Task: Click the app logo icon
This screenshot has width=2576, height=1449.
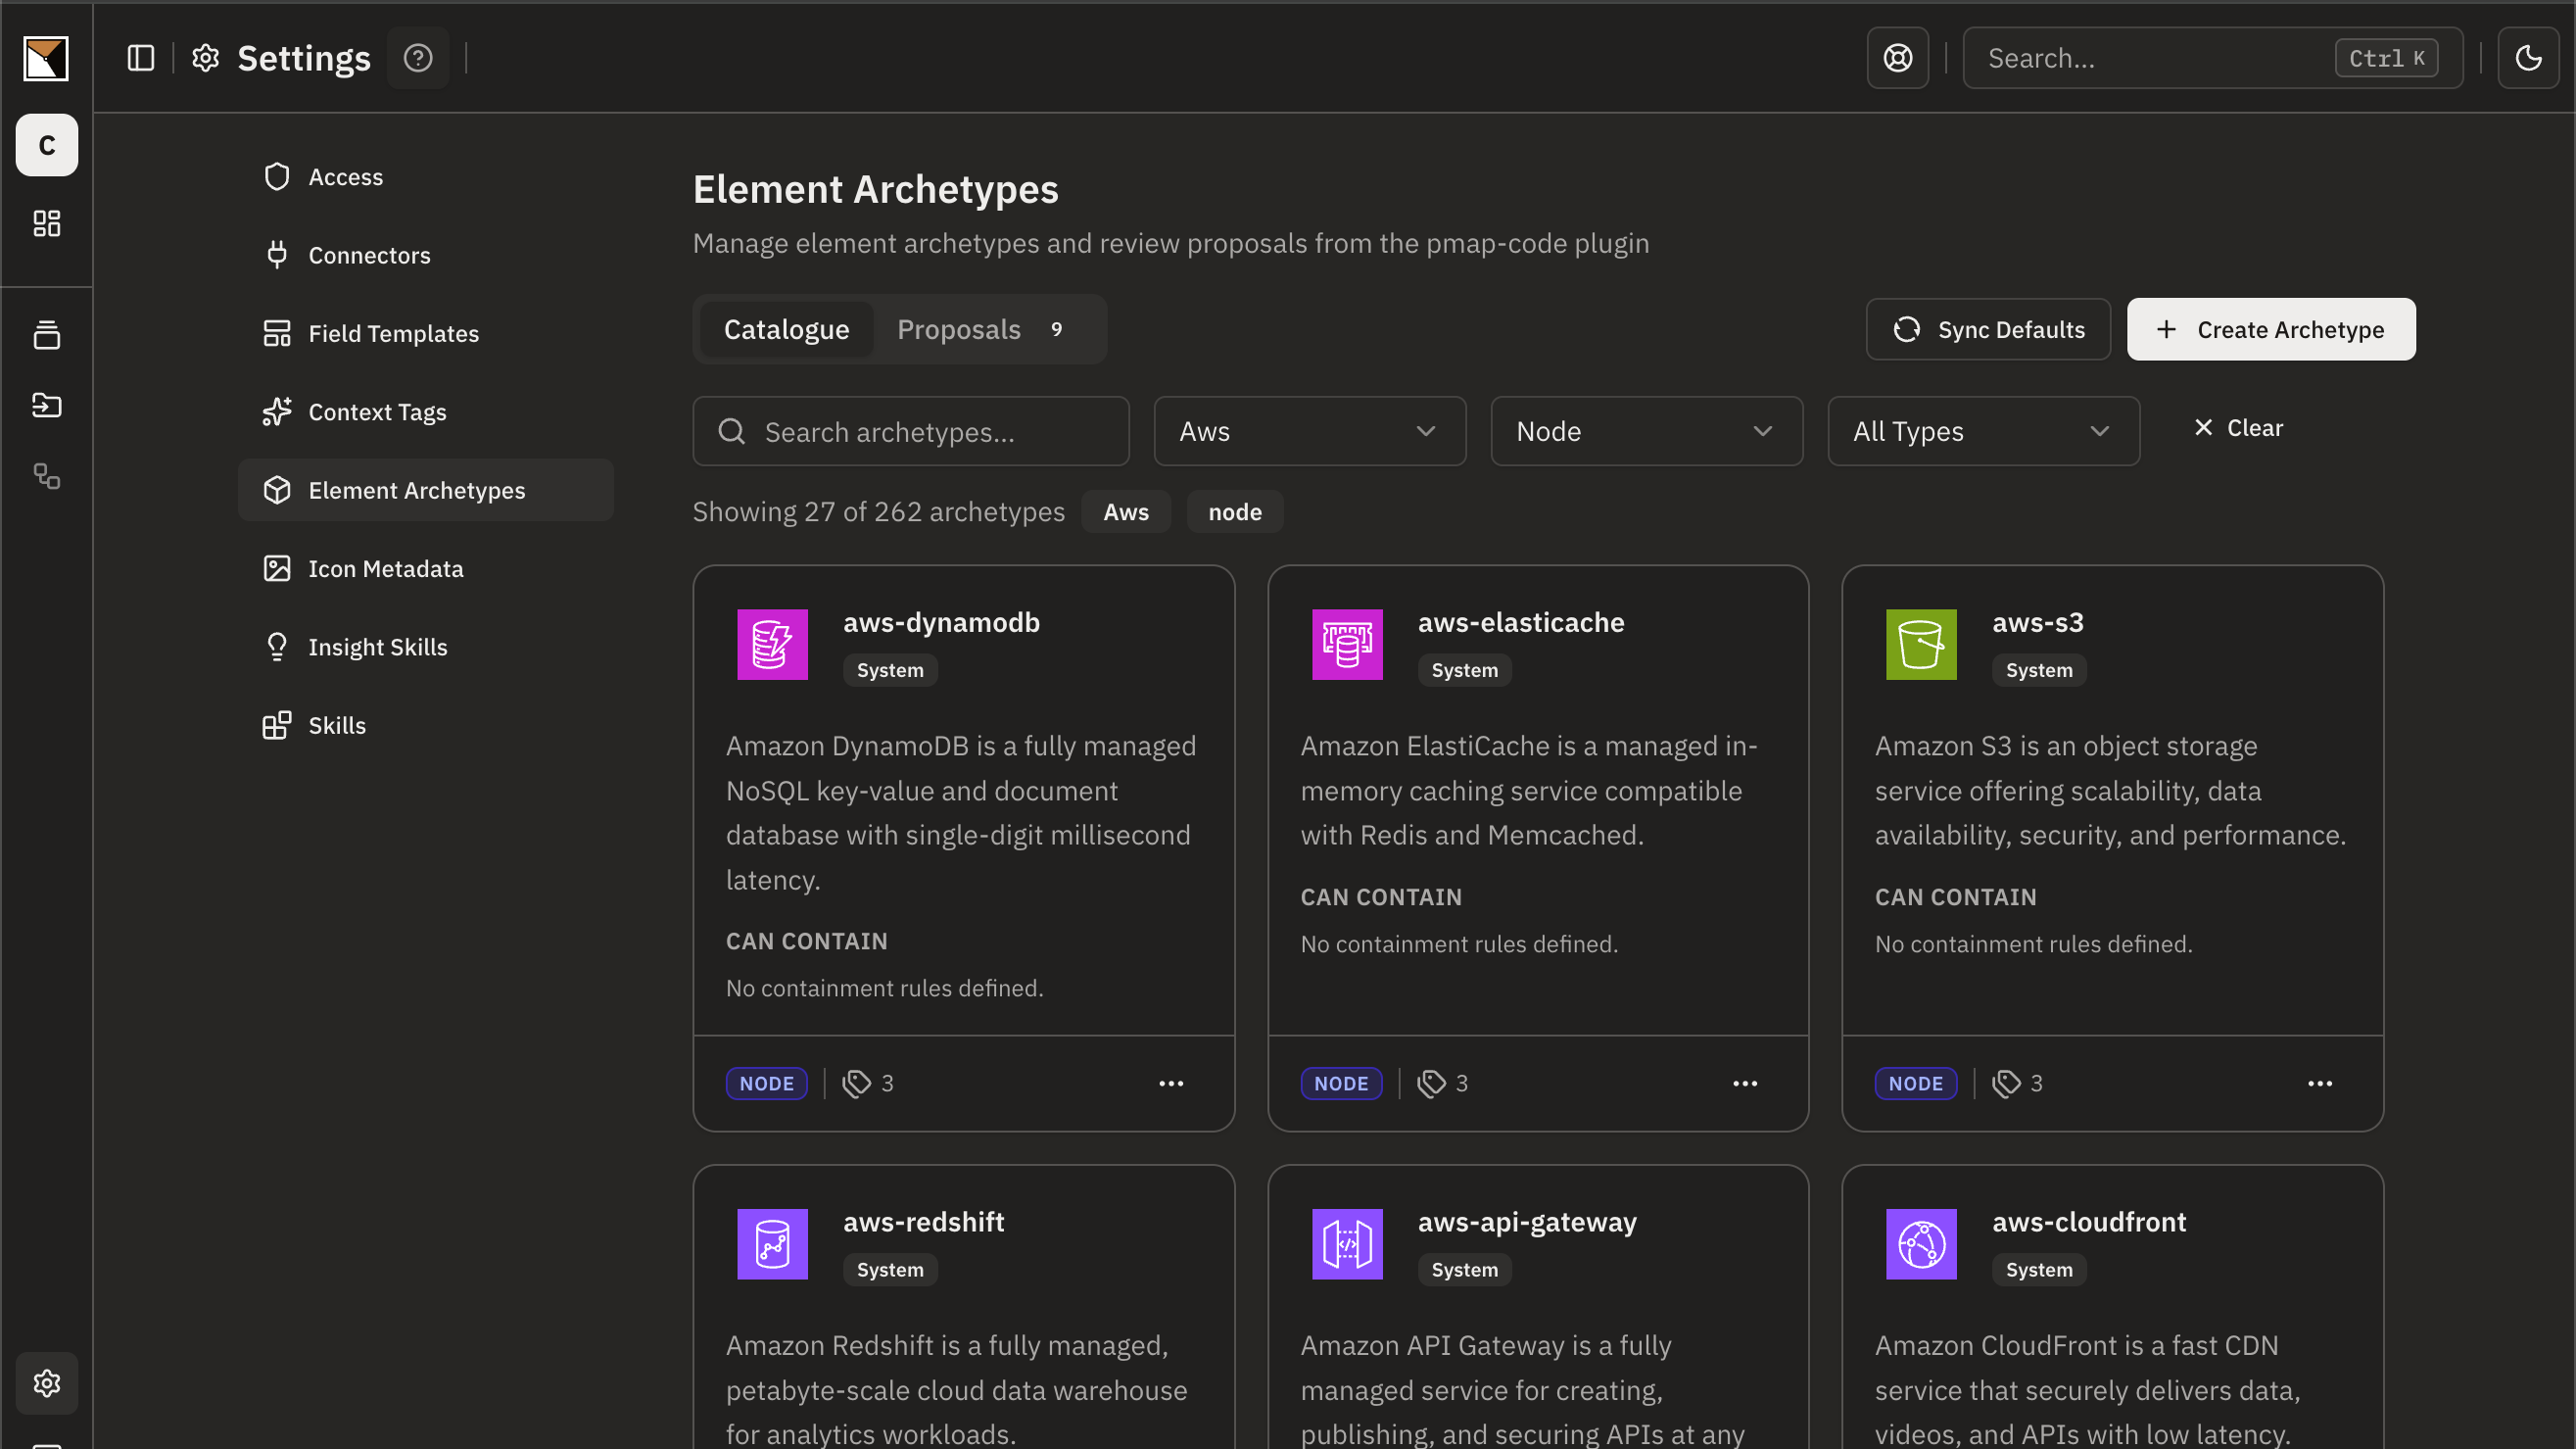Action: 46,58
